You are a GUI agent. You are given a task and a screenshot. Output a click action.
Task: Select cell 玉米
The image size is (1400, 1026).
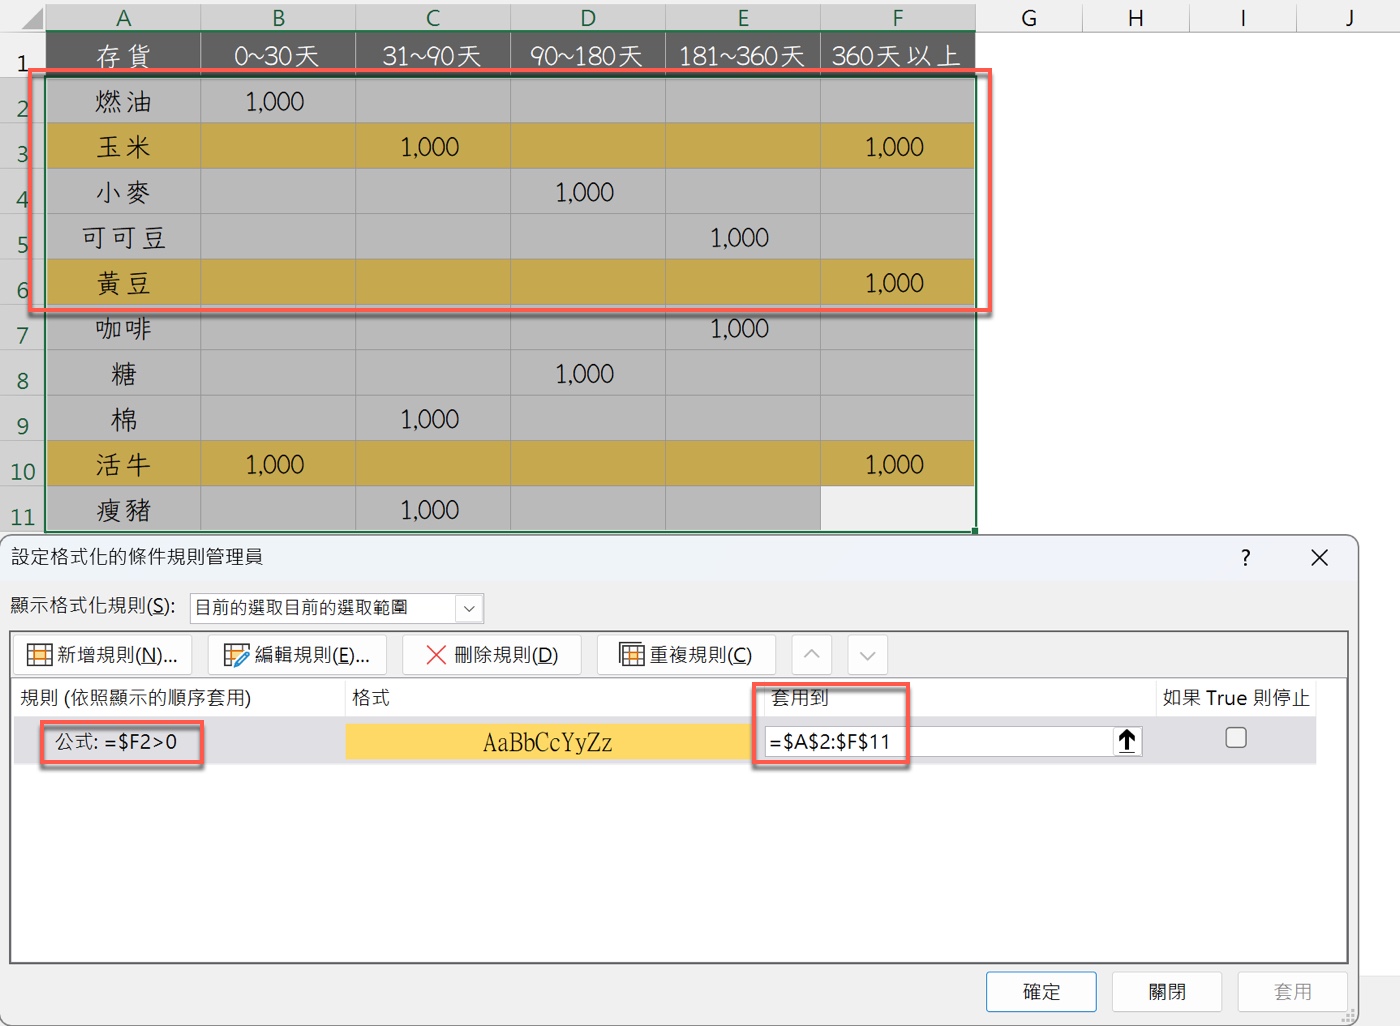(x=123, y=146)
